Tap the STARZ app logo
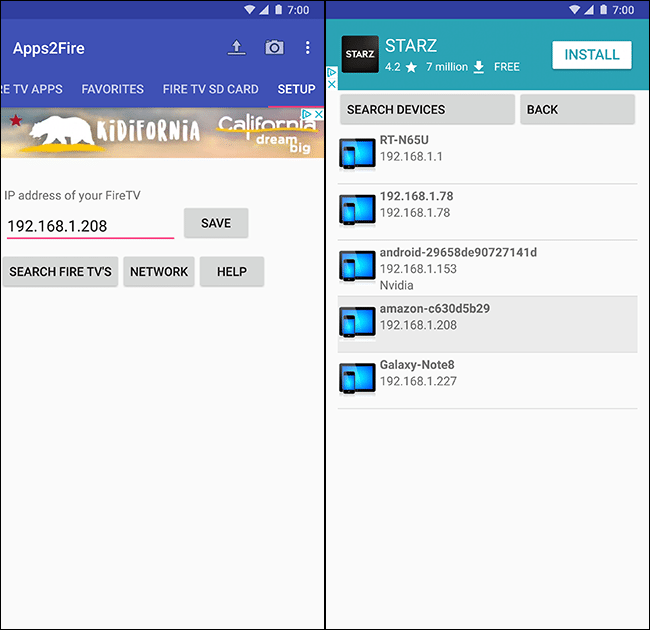650x630 pixels. [360, 54]
